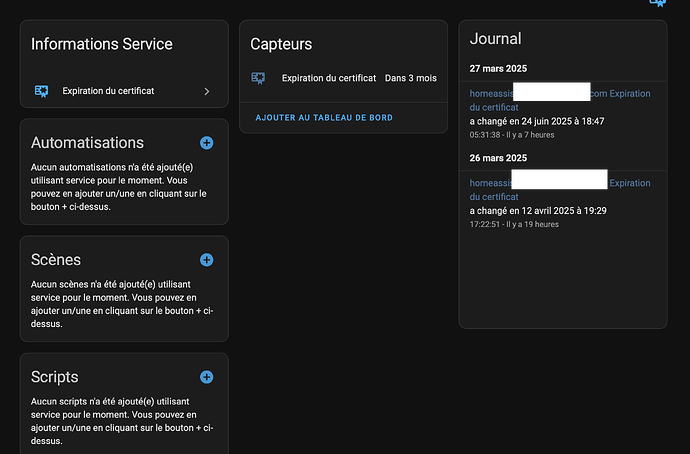
Task: Open the Expiration du certificat sensor in Capteurs
Action: click(x=343, y=78)
